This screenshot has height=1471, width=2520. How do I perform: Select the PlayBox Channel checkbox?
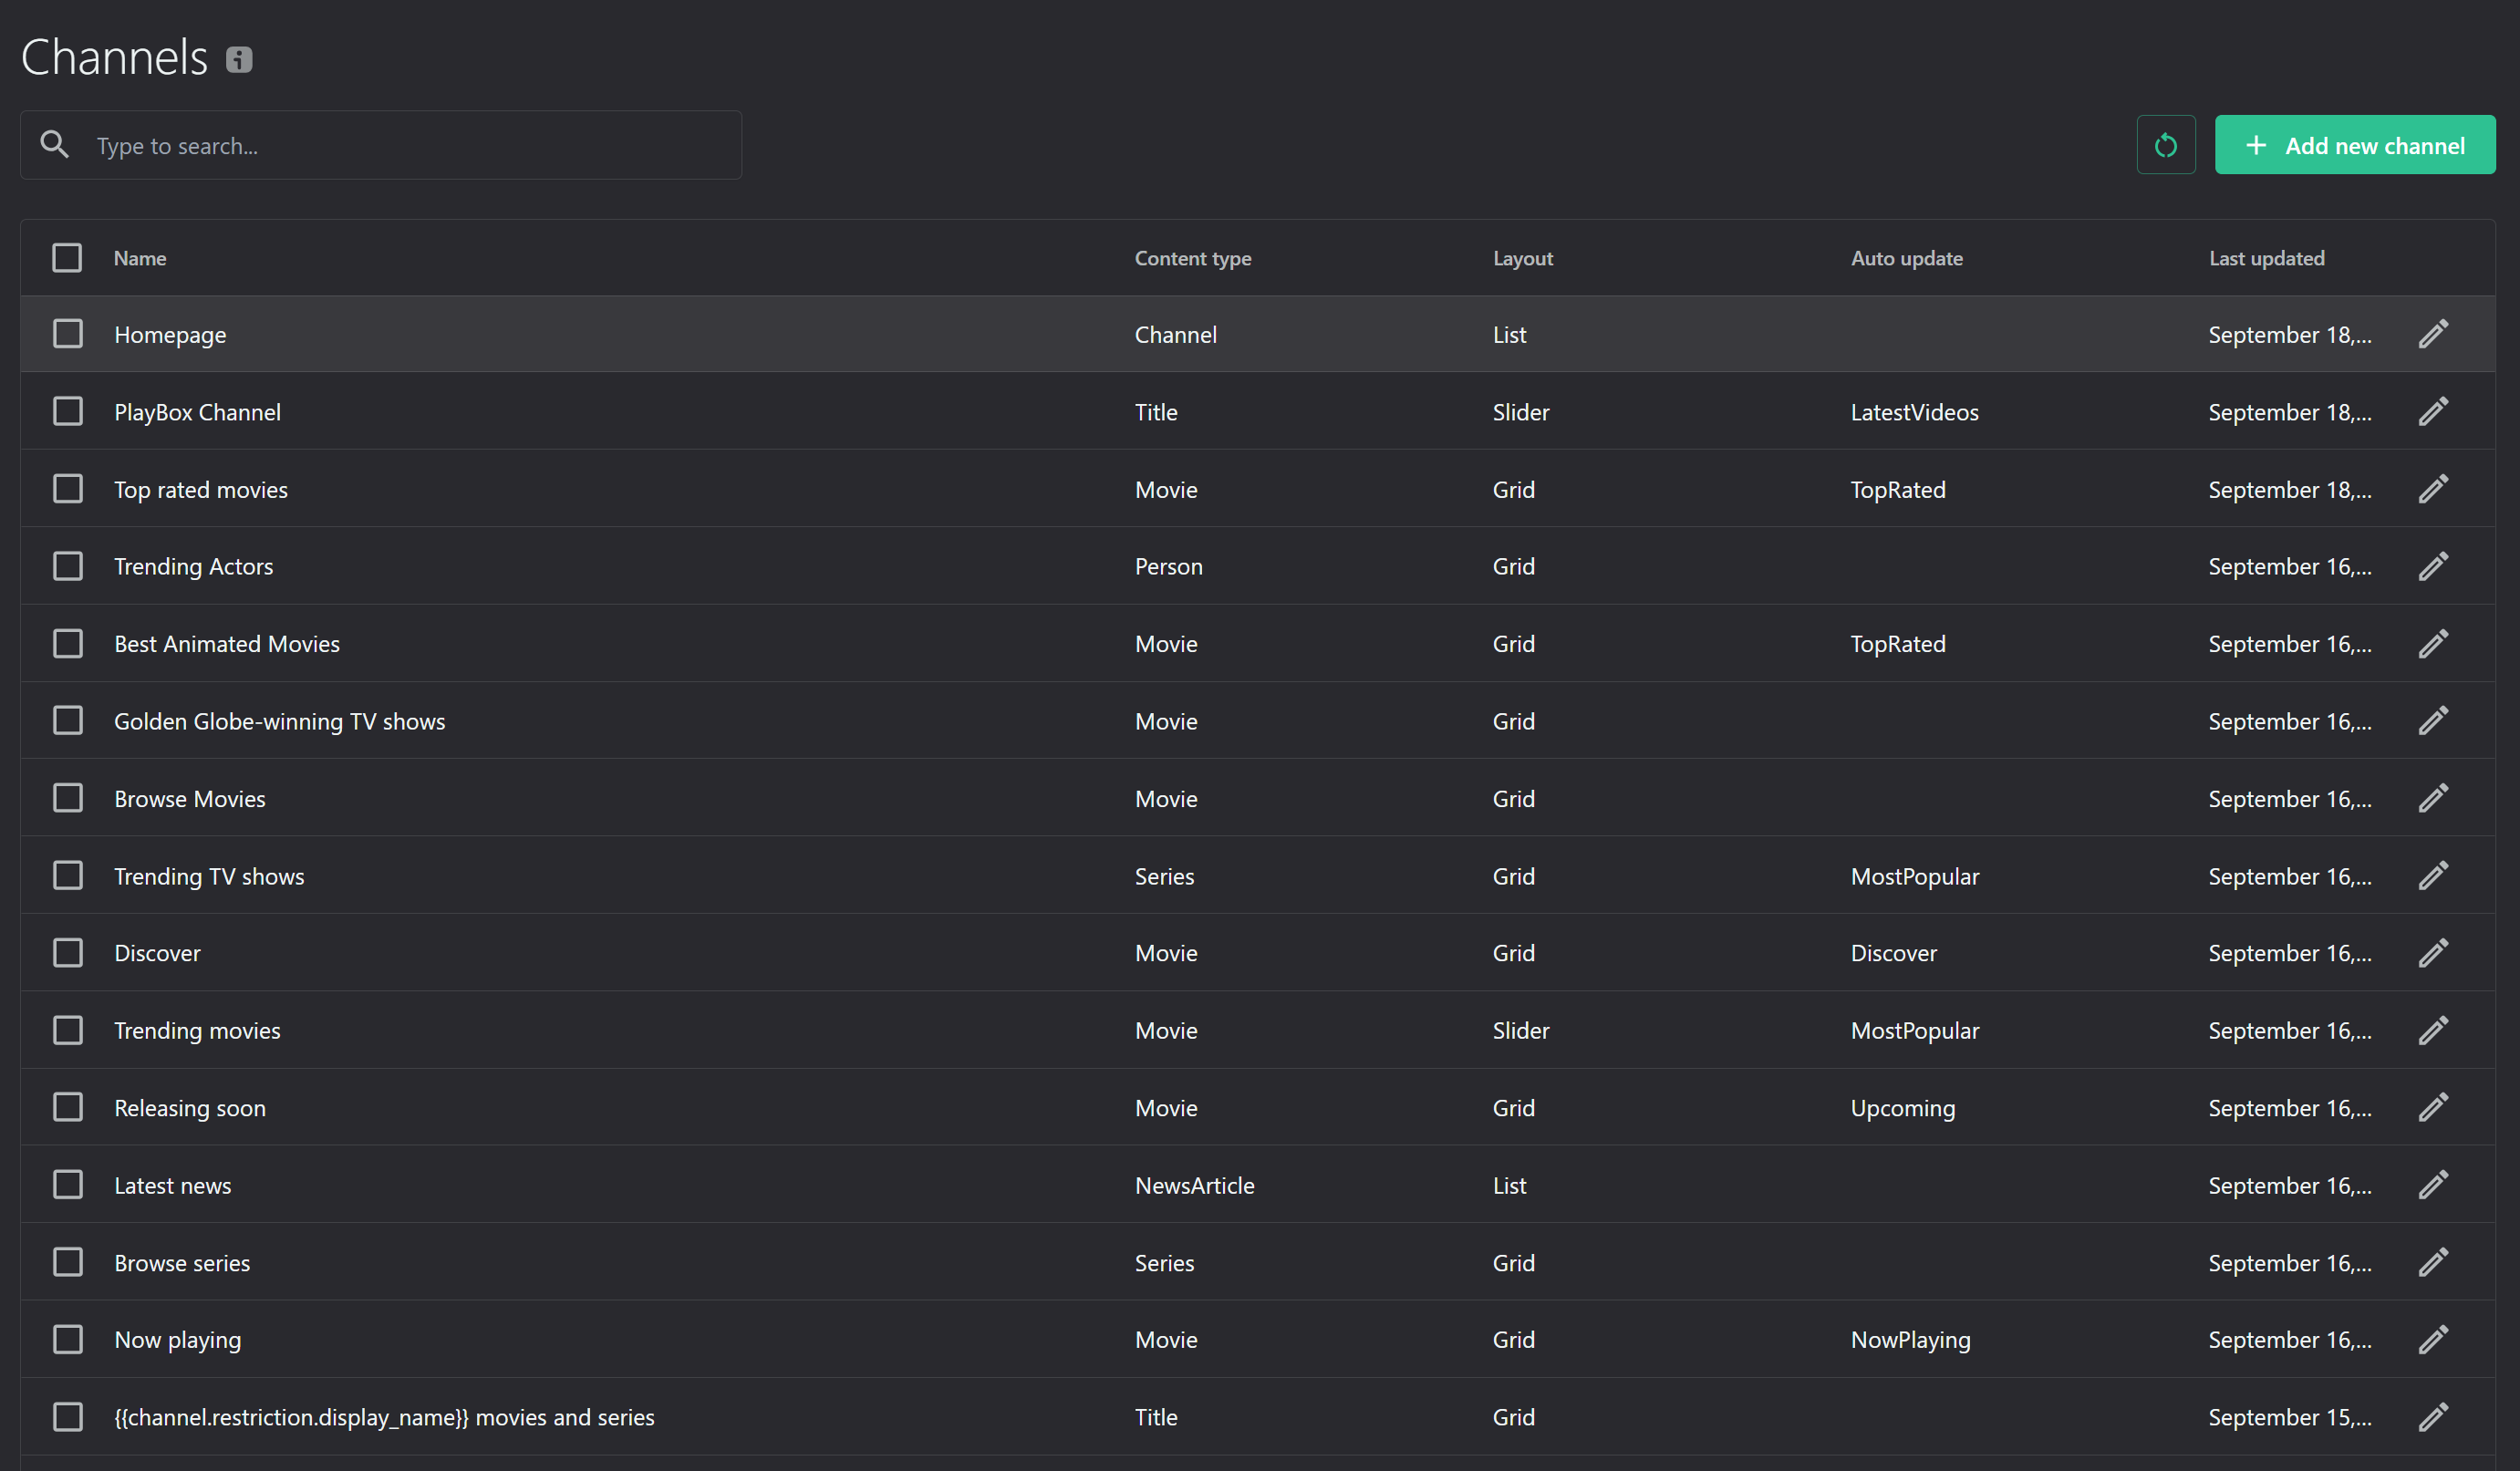[67, 412]
